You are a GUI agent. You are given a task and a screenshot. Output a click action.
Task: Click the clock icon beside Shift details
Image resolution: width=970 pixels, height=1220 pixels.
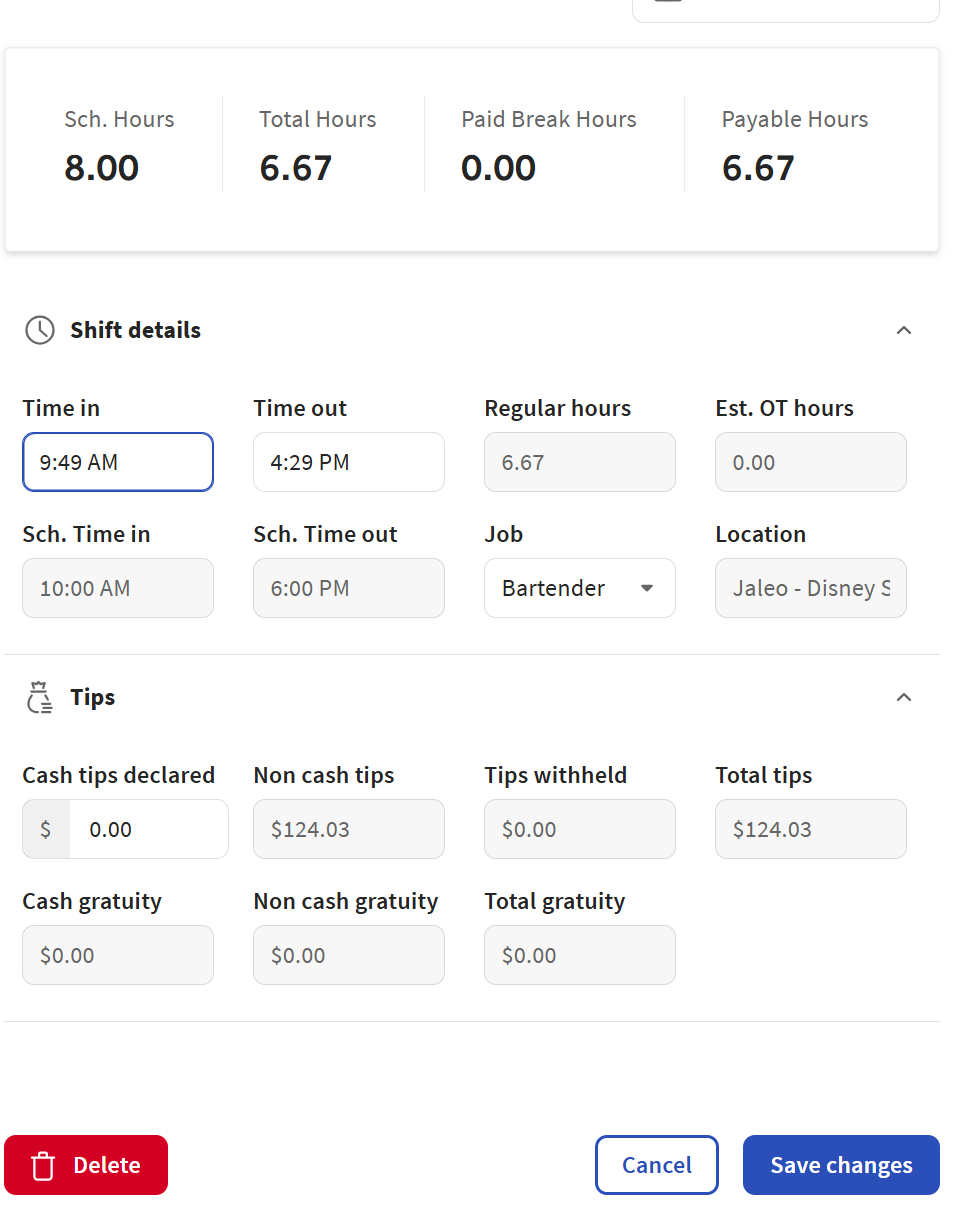tap(40, 331)
